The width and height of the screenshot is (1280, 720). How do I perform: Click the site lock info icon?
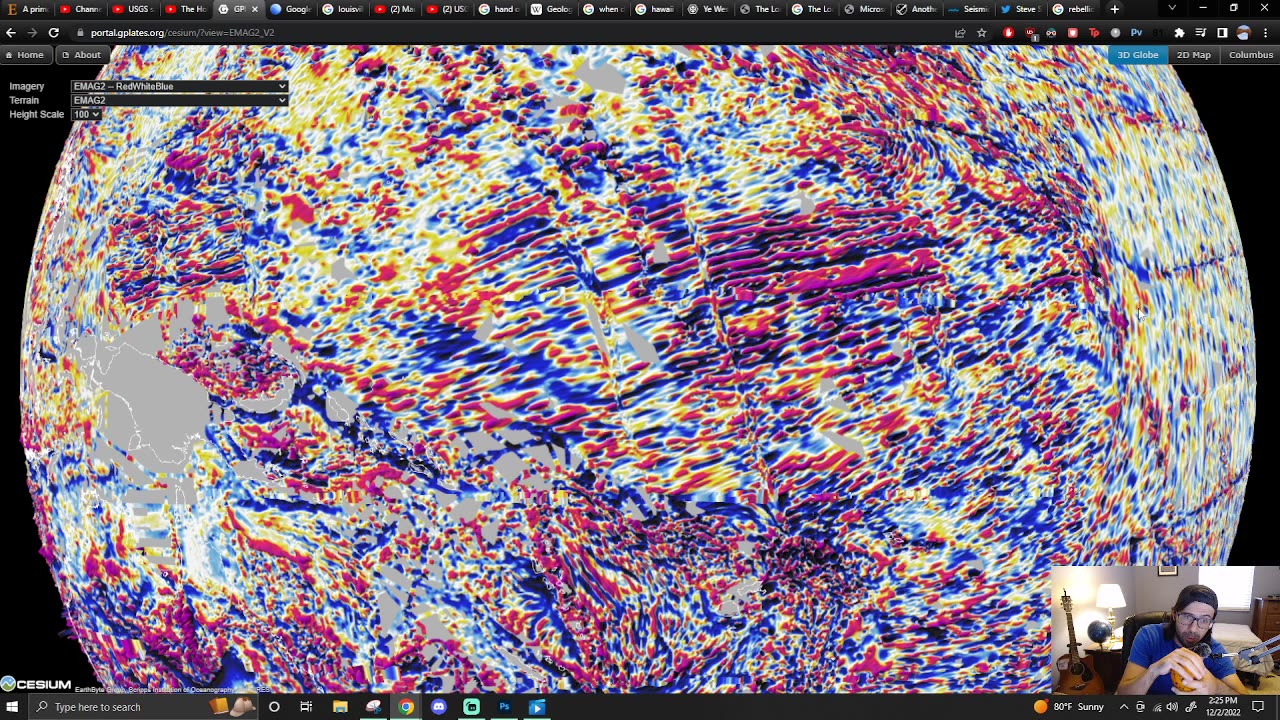(80, 32)
